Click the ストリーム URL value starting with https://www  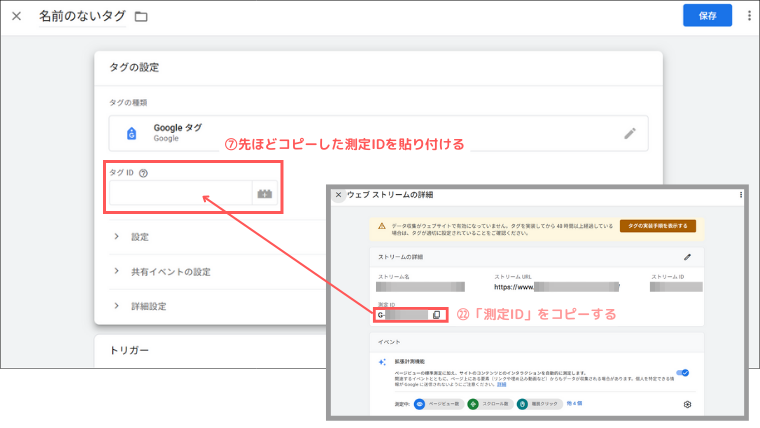(556, 287)
